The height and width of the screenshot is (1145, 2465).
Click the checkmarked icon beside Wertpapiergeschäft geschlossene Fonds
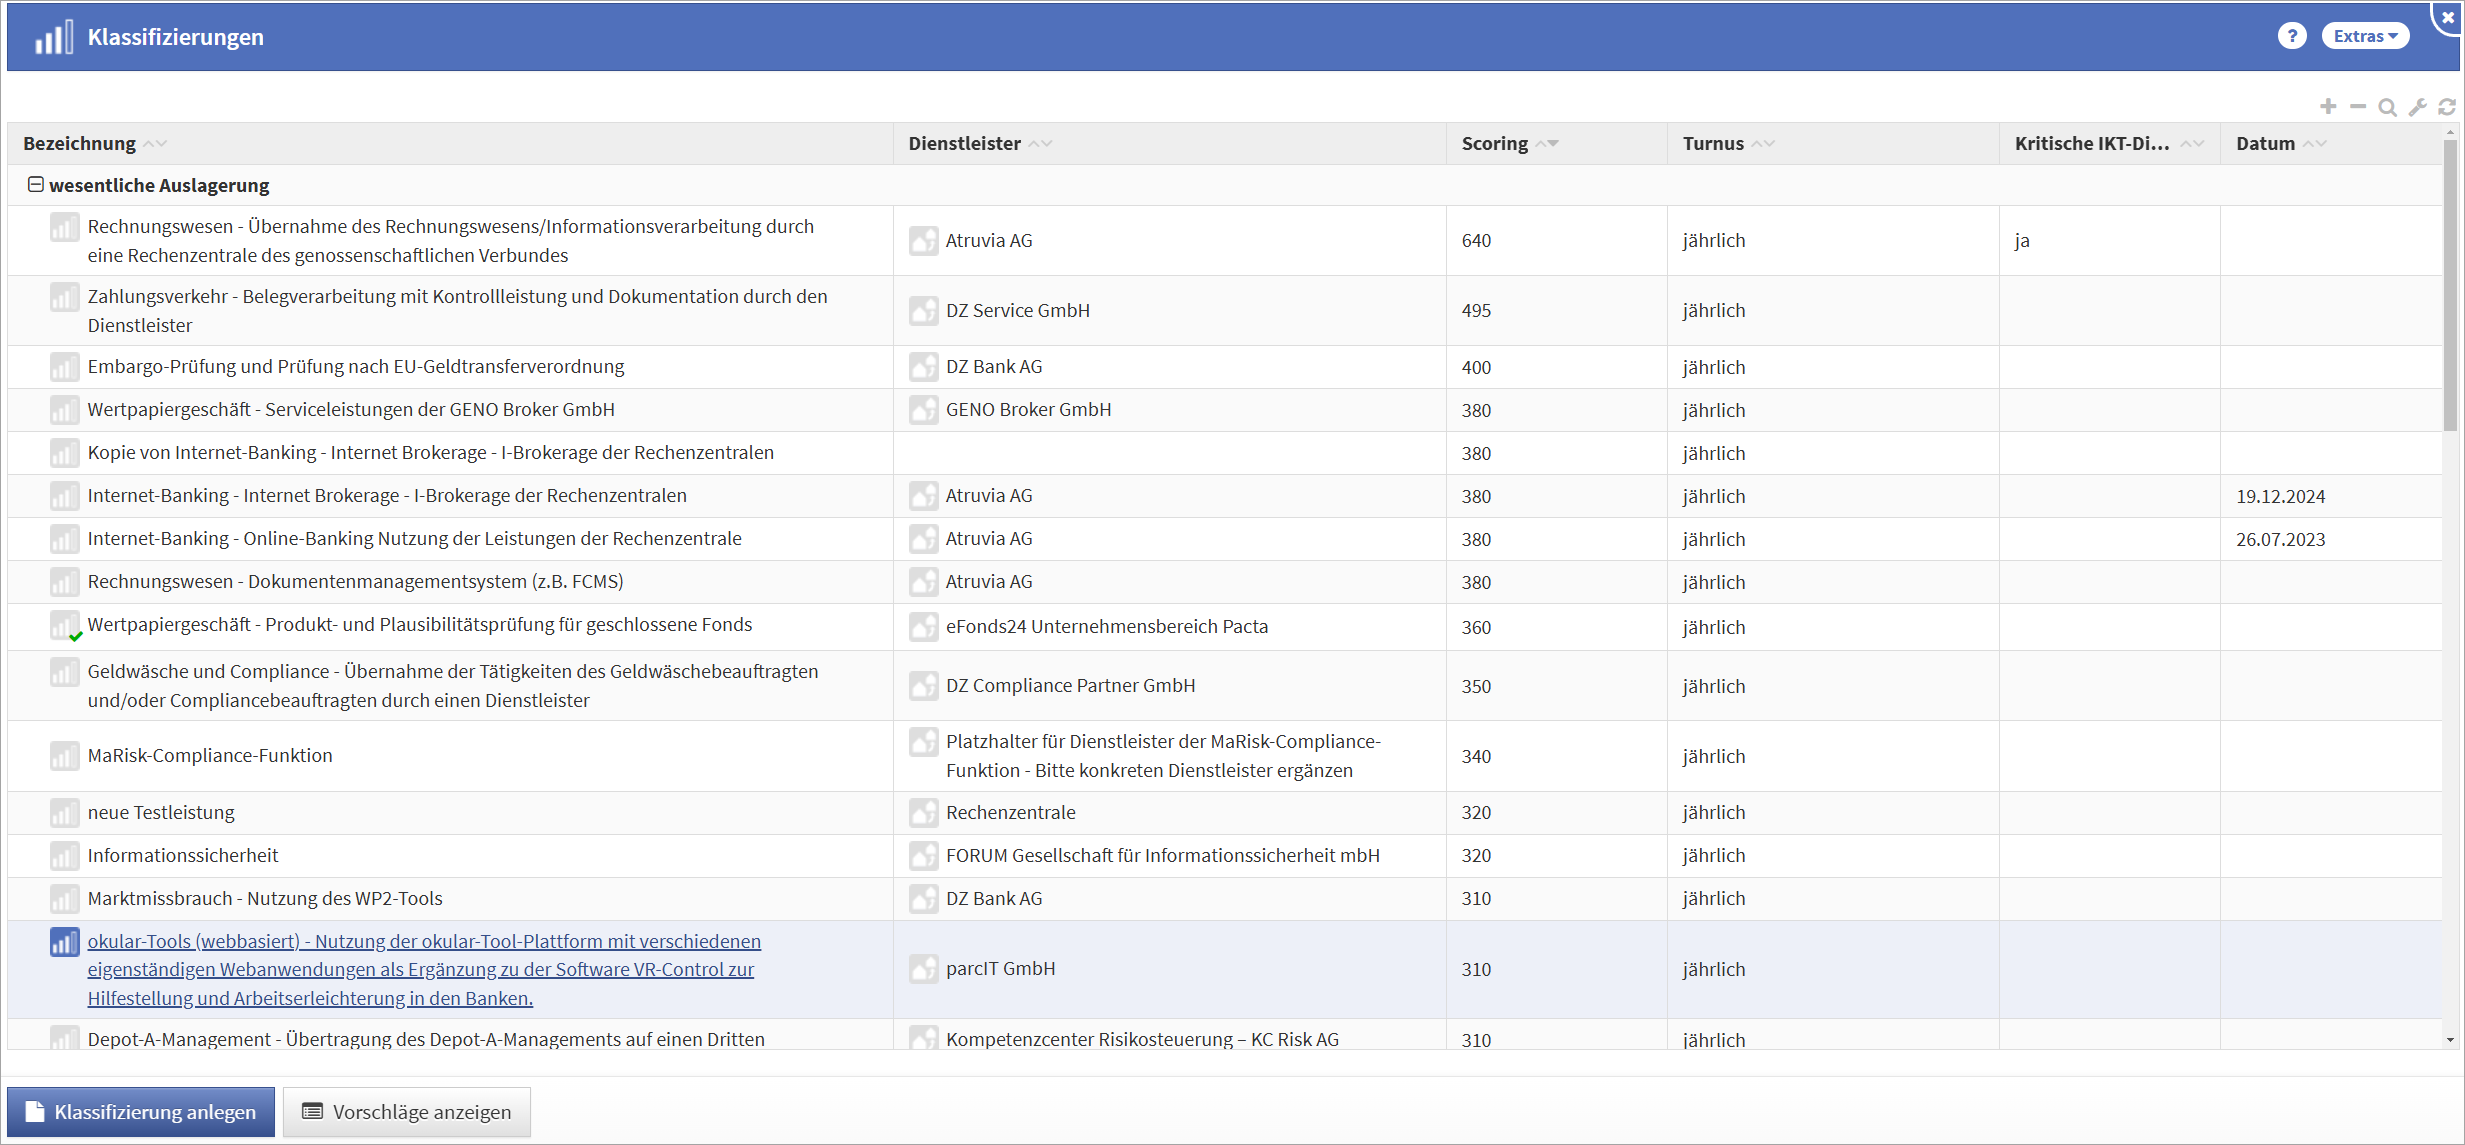click(x=64, y=626)
